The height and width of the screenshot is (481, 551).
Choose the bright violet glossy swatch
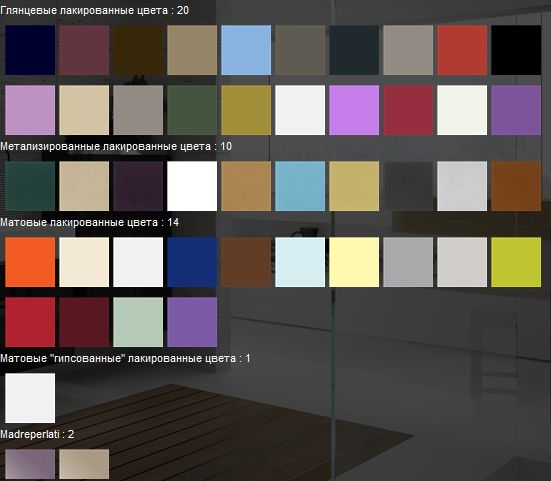tap(354, 110)
